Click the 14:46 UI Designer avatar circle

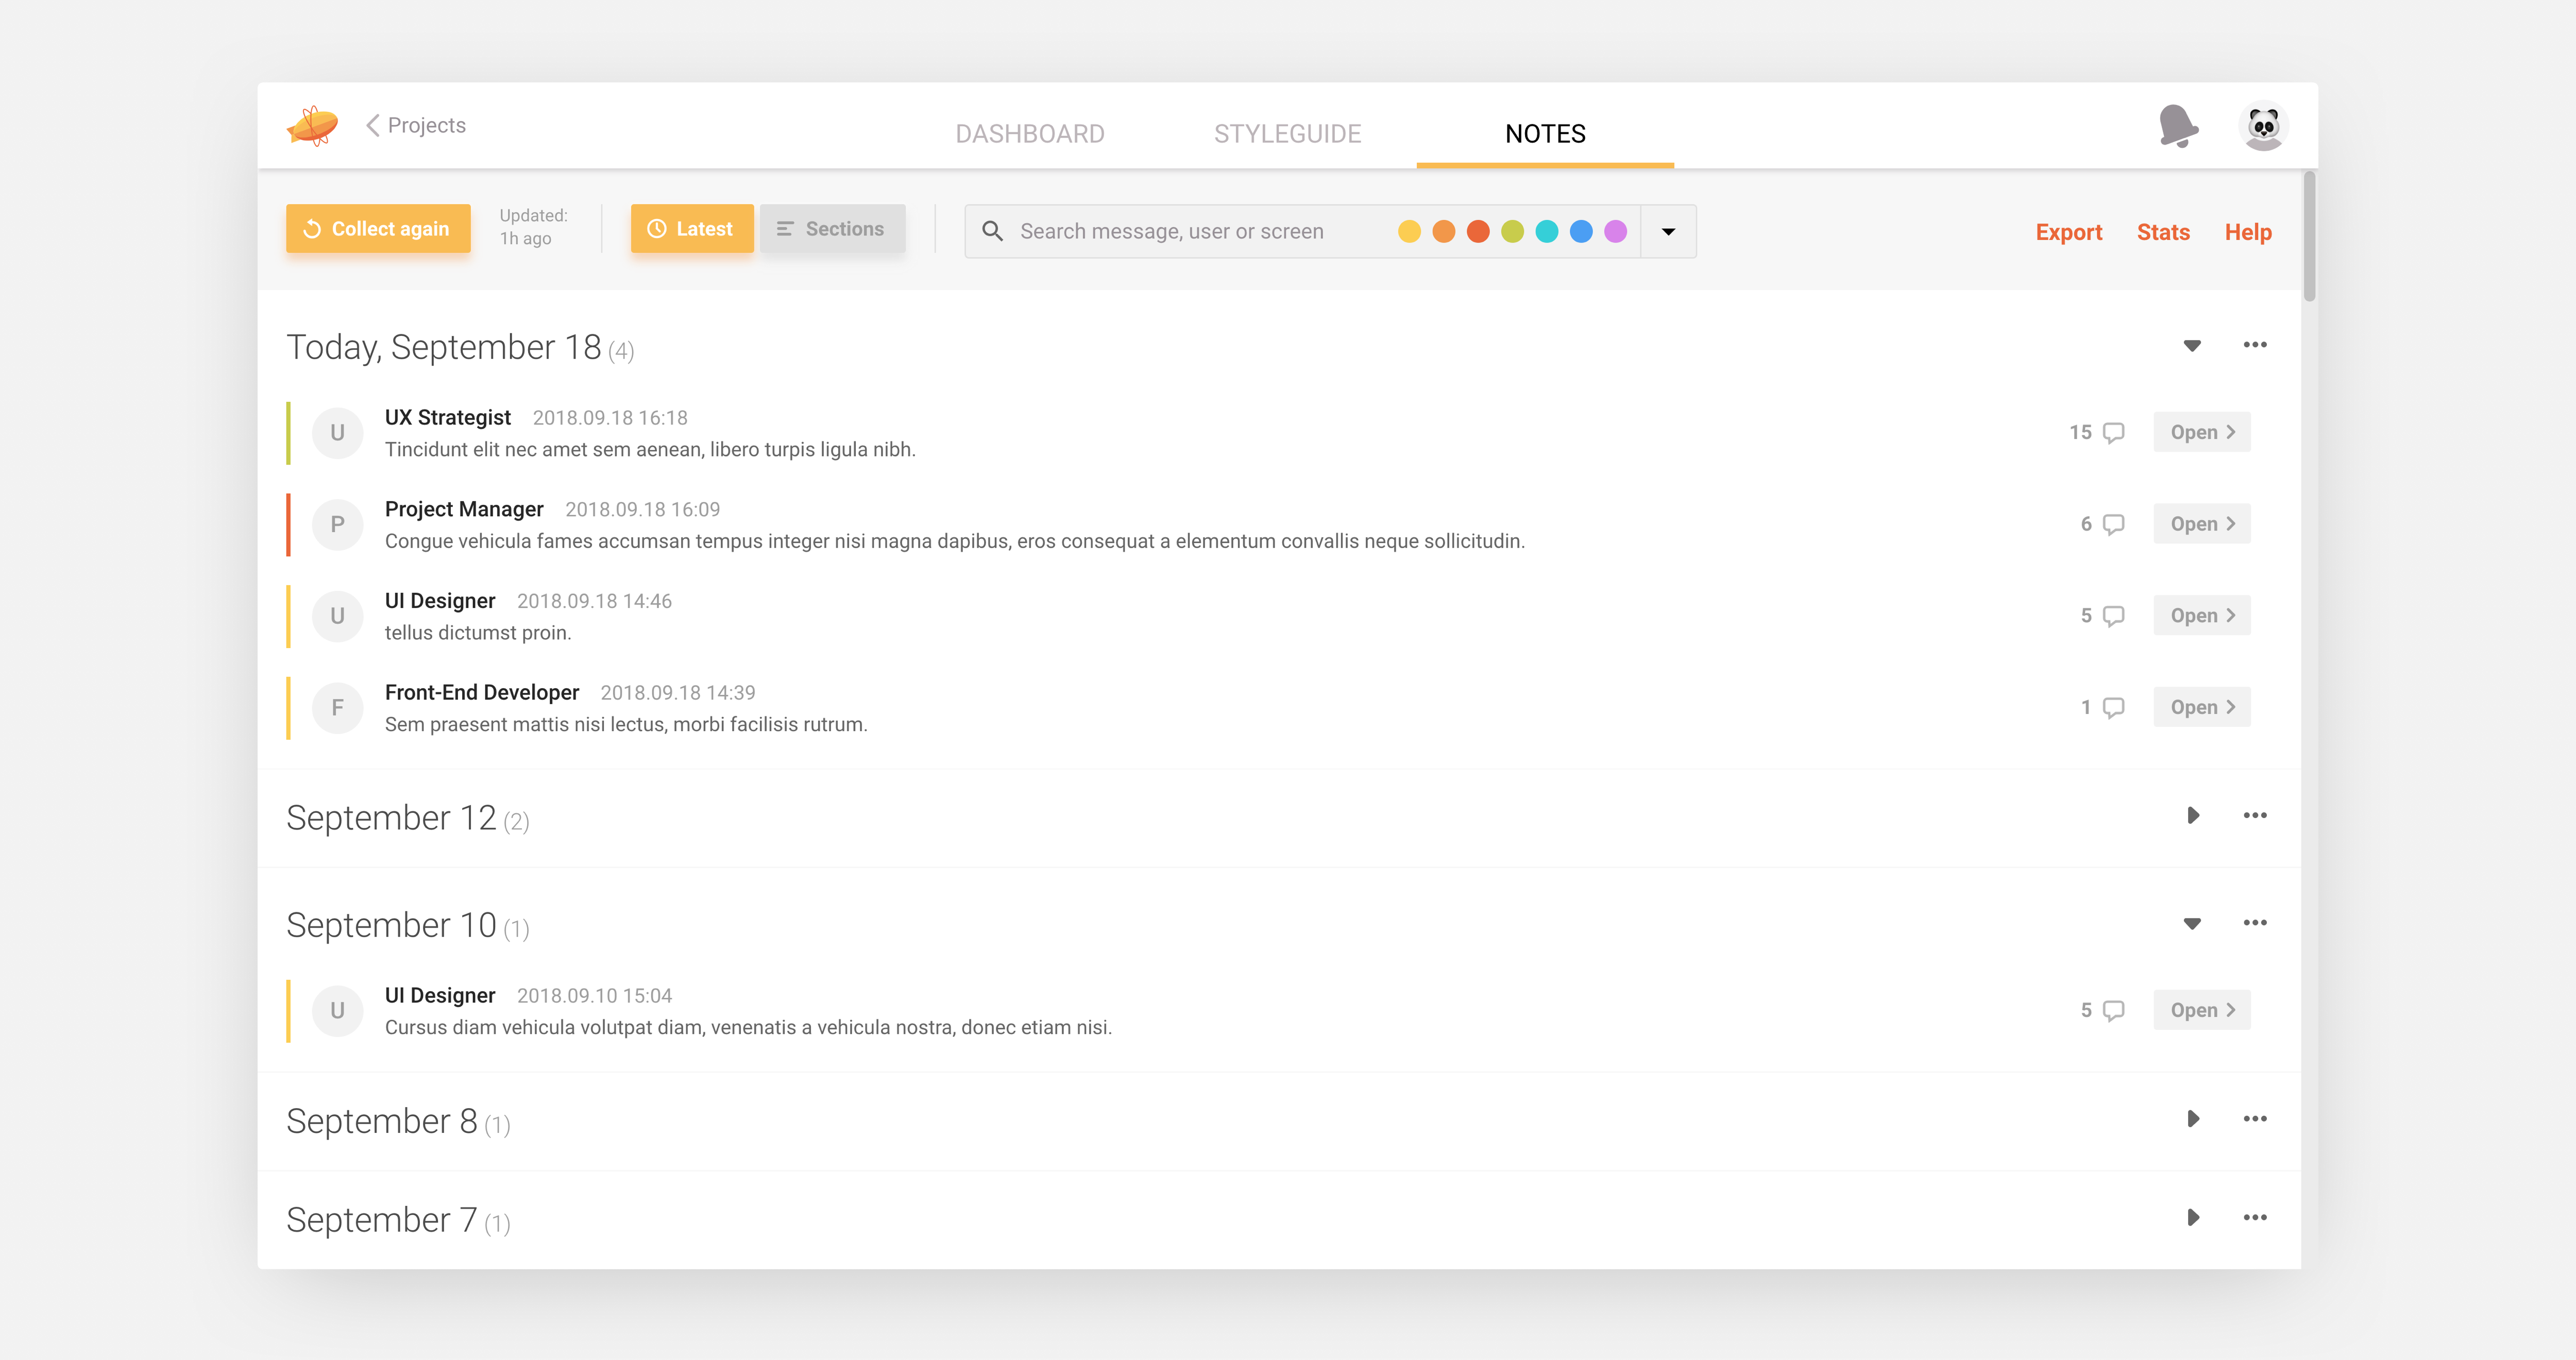click(337, 616)
